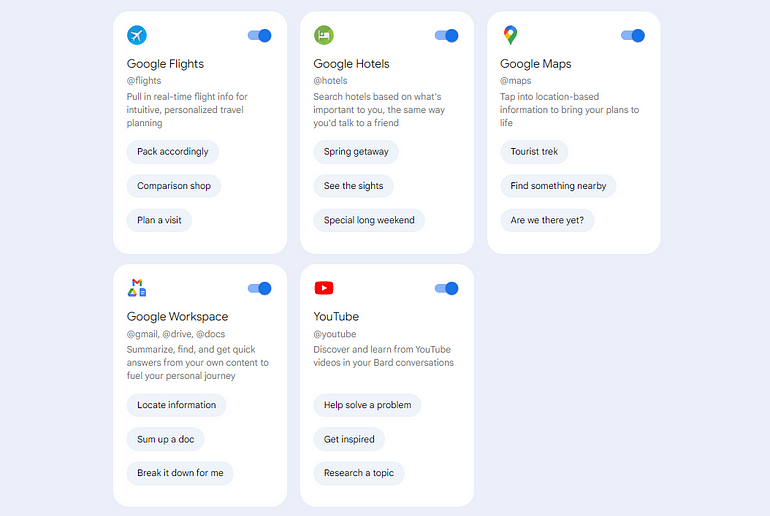
Task: Click the 'Pull in real-time flight info' description
Action: [187, 110]
